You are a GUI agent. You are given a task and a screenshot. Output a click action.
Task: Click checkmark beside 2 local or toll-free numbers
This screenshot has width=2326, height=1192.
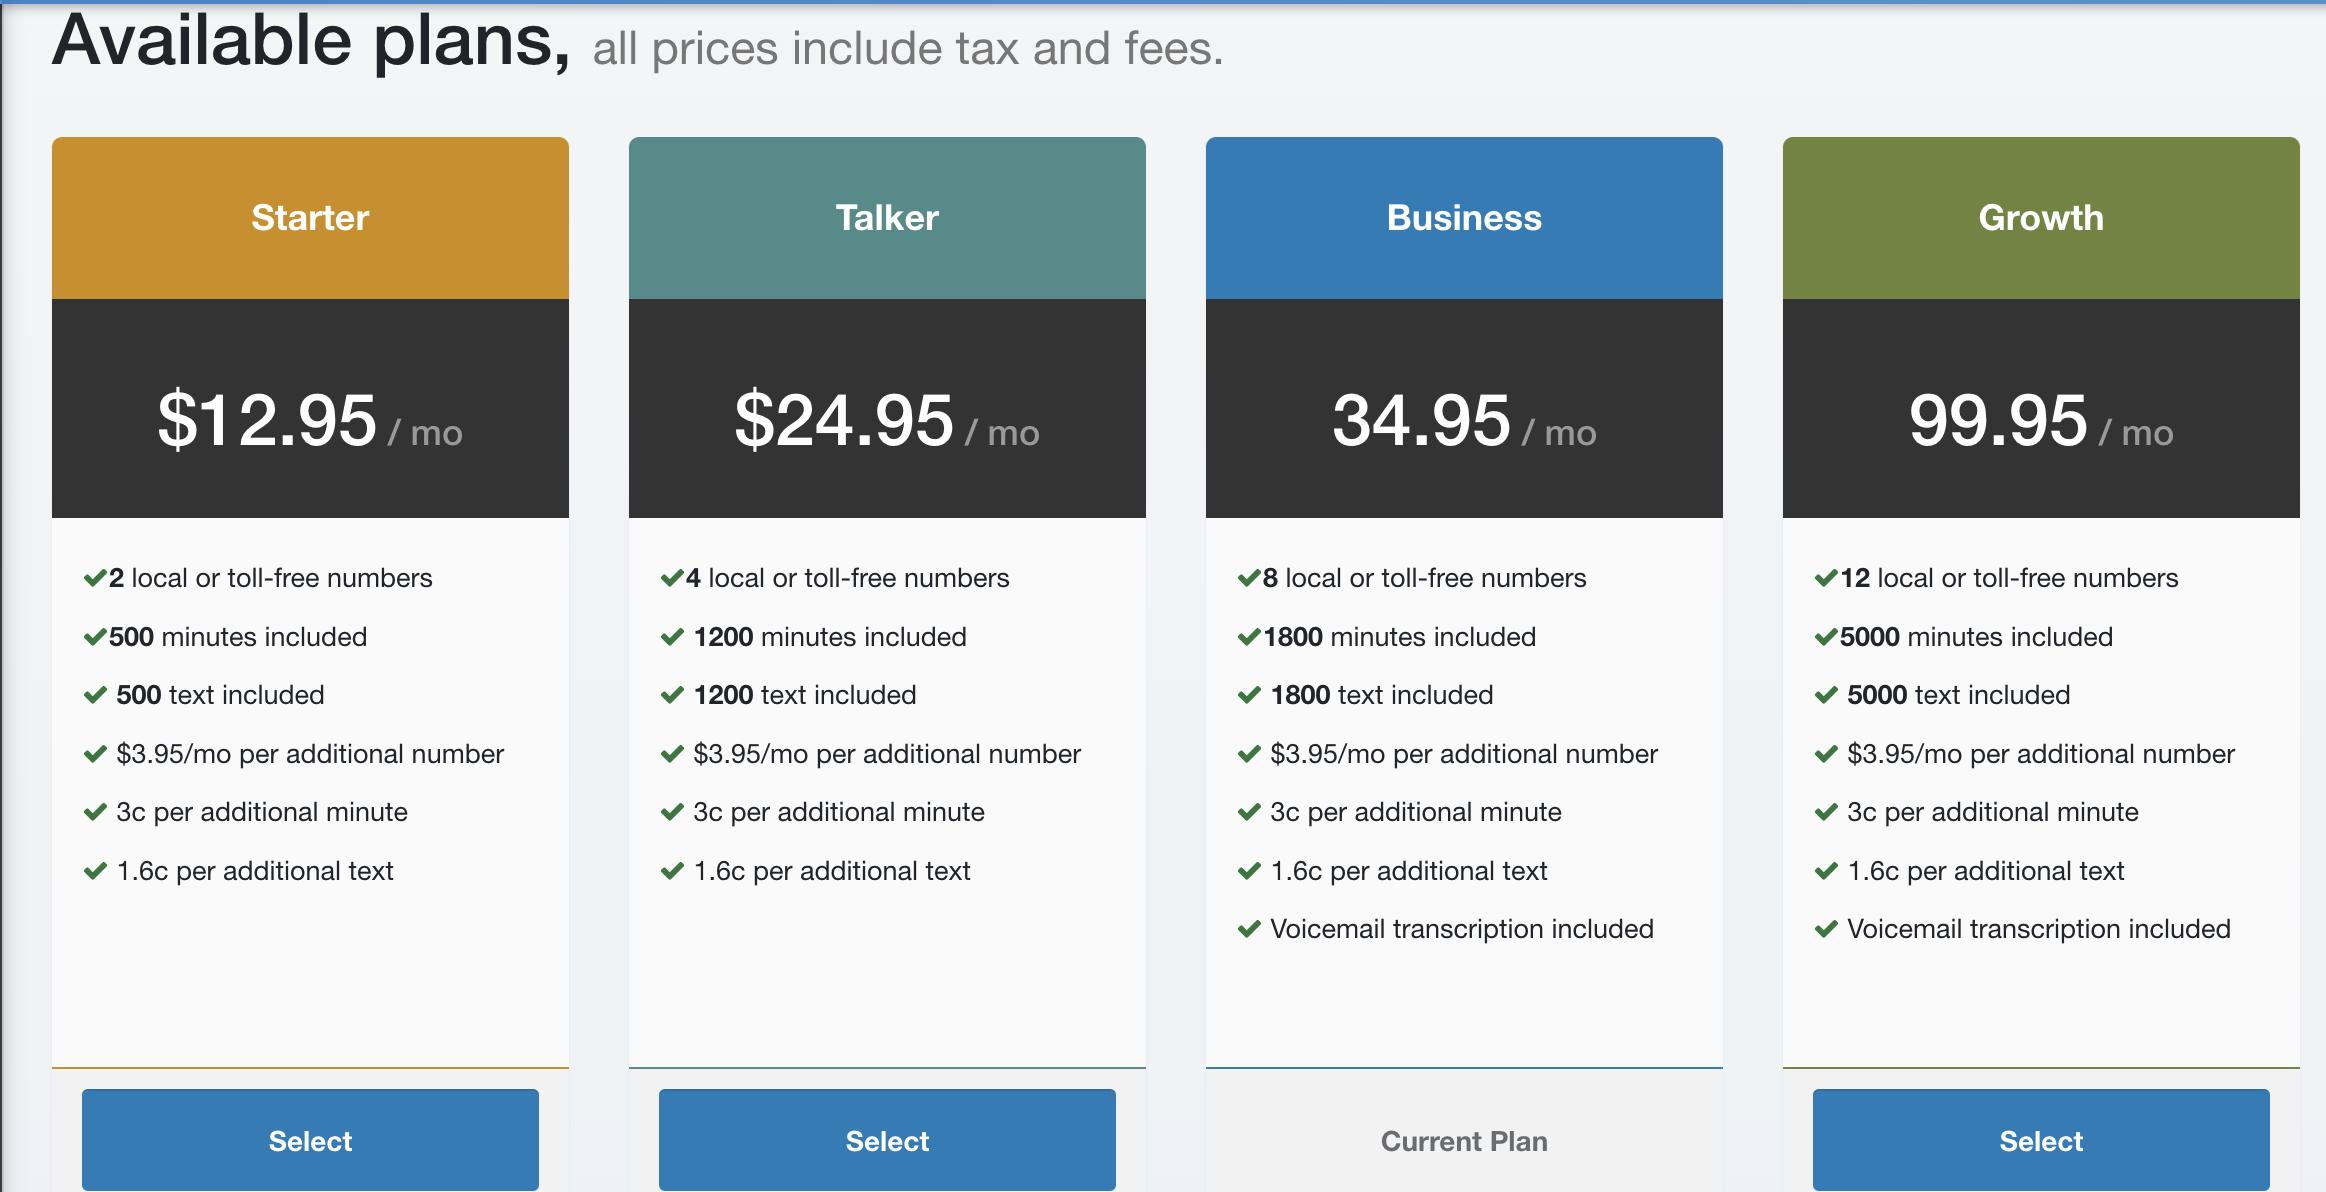click(95, 578)
